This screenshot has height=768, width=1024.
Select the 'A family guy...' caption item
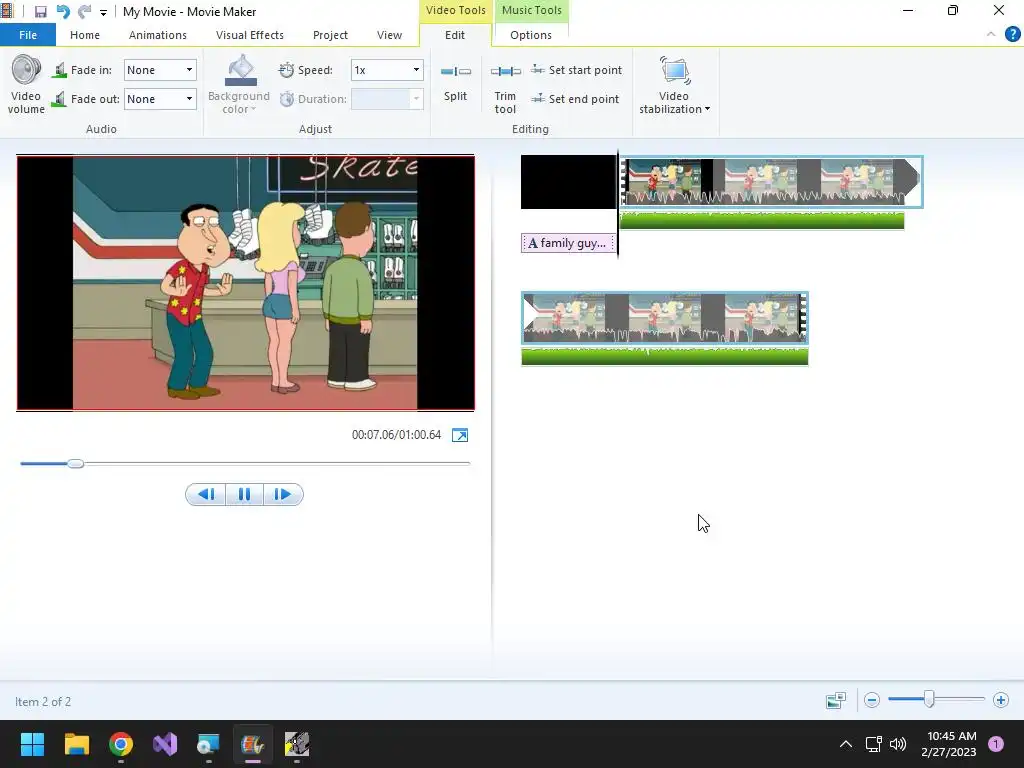(x=568, y=243)
